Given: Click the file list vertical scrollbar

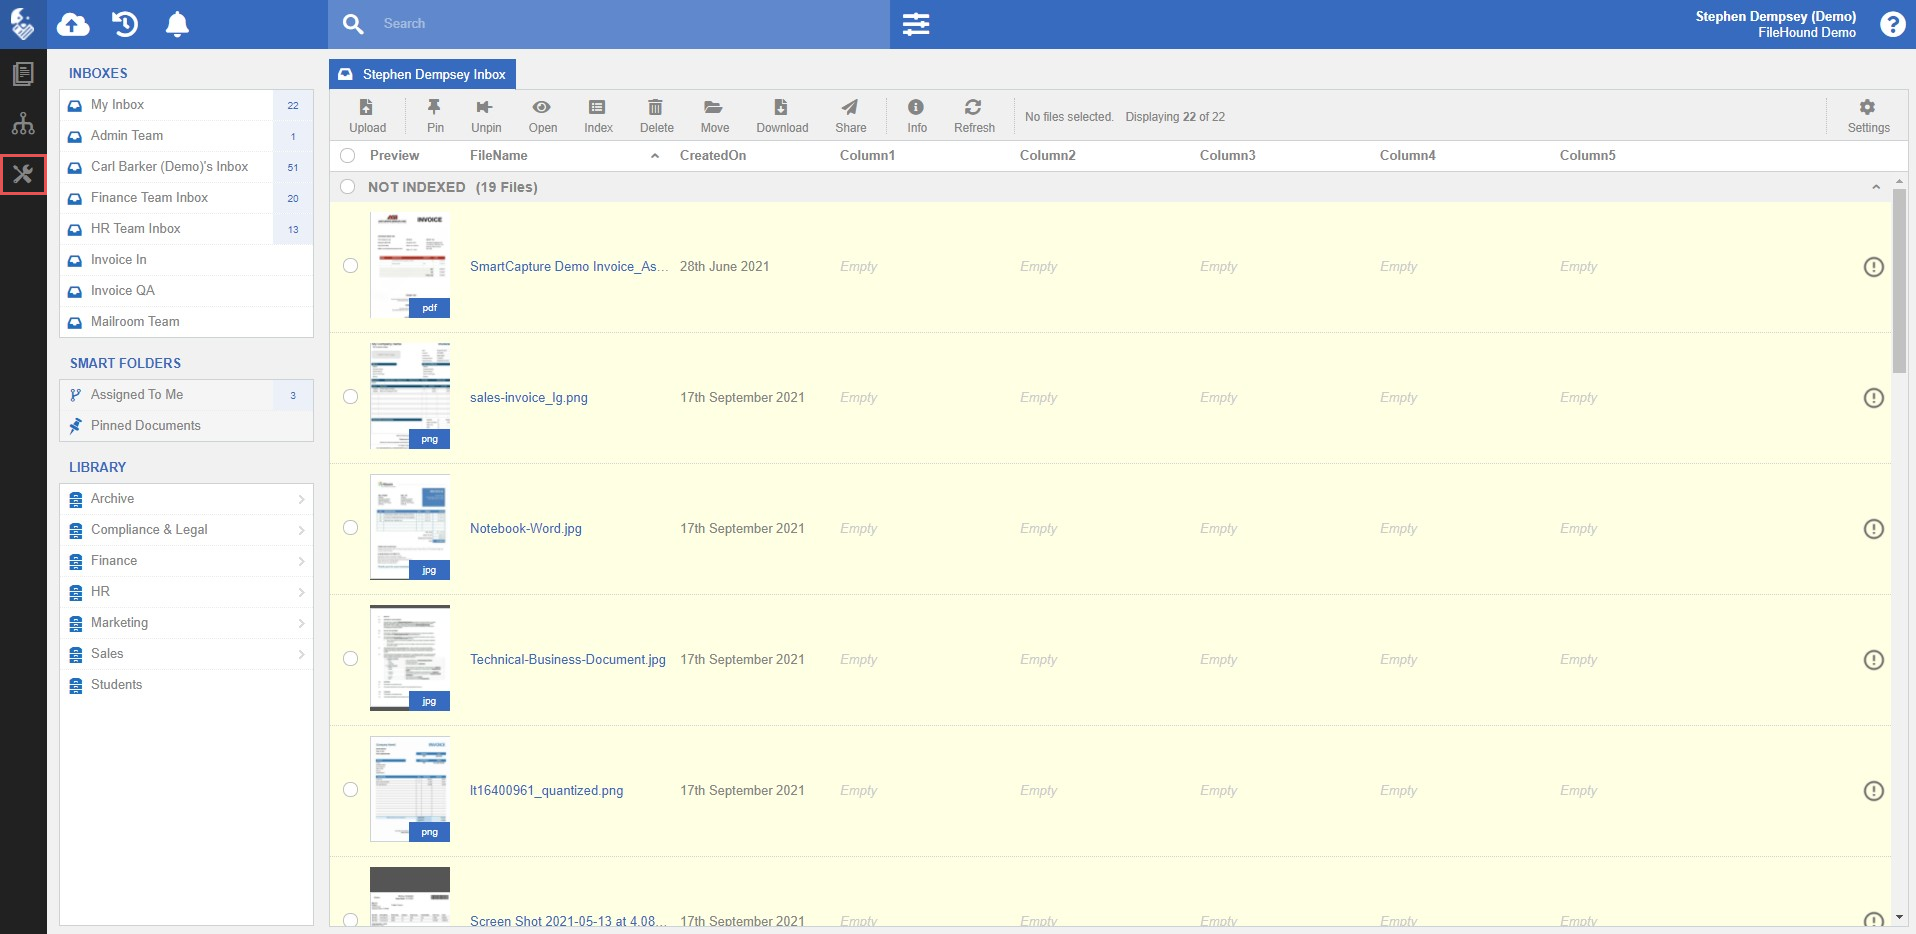Looking at the screenshot, I should [x=1899, y=280].
